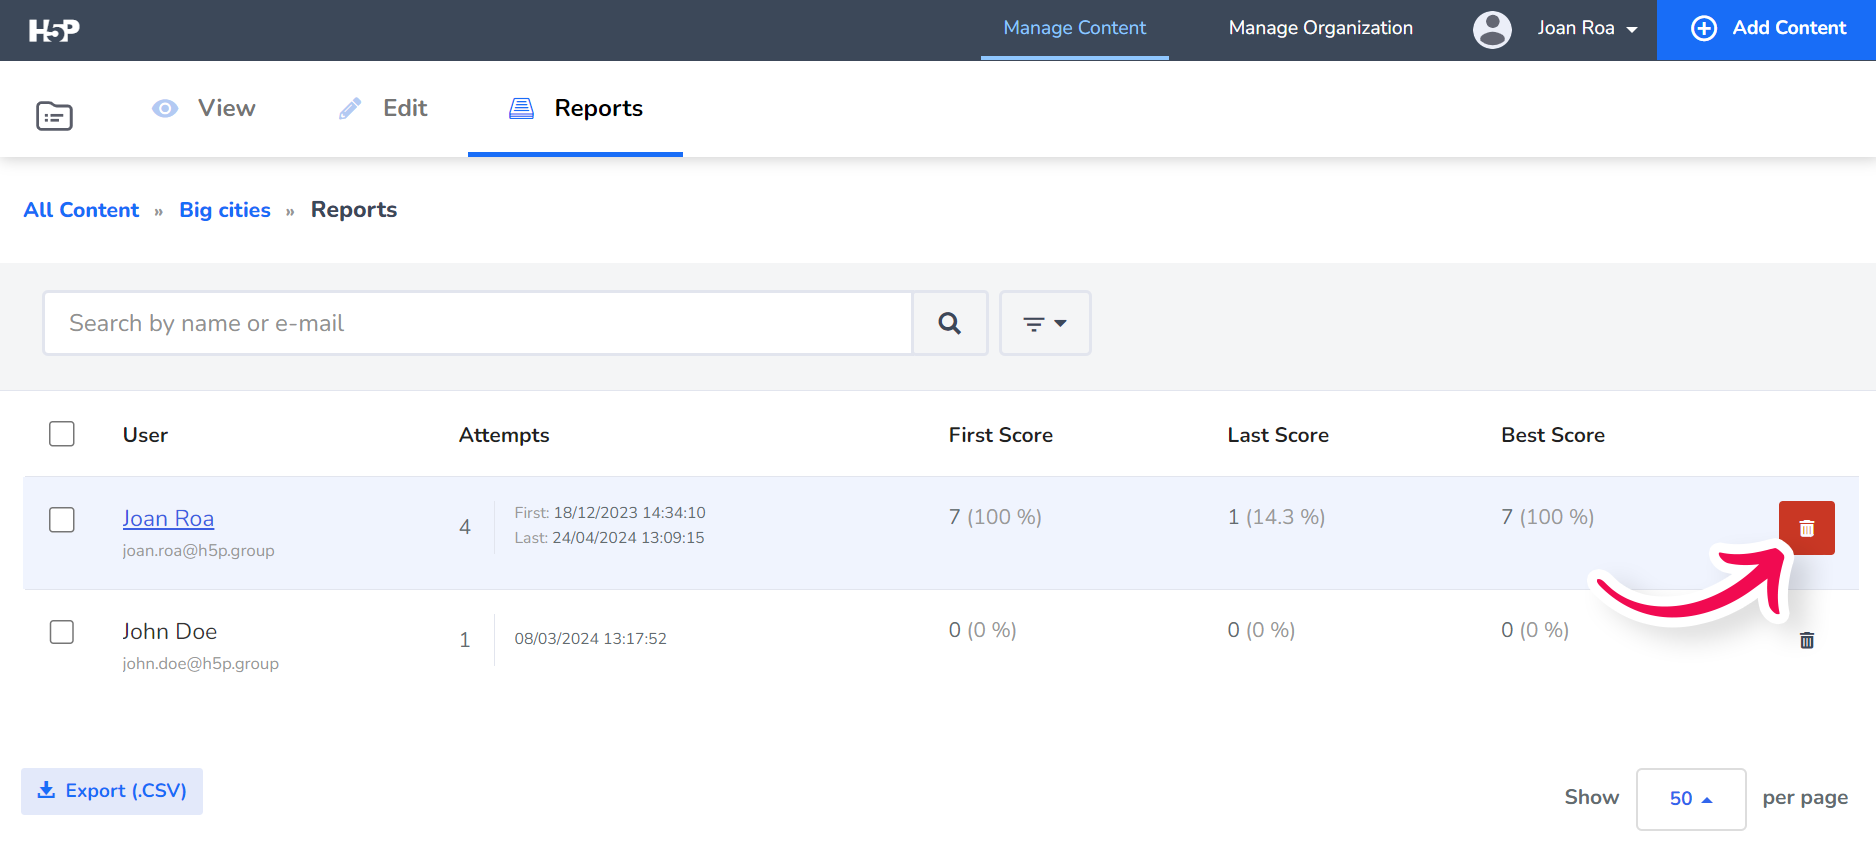The height and width of the screenshot is (853, 1876).
Task: Delete John Doe's report with the trash icon
Action: (1807, 640)
